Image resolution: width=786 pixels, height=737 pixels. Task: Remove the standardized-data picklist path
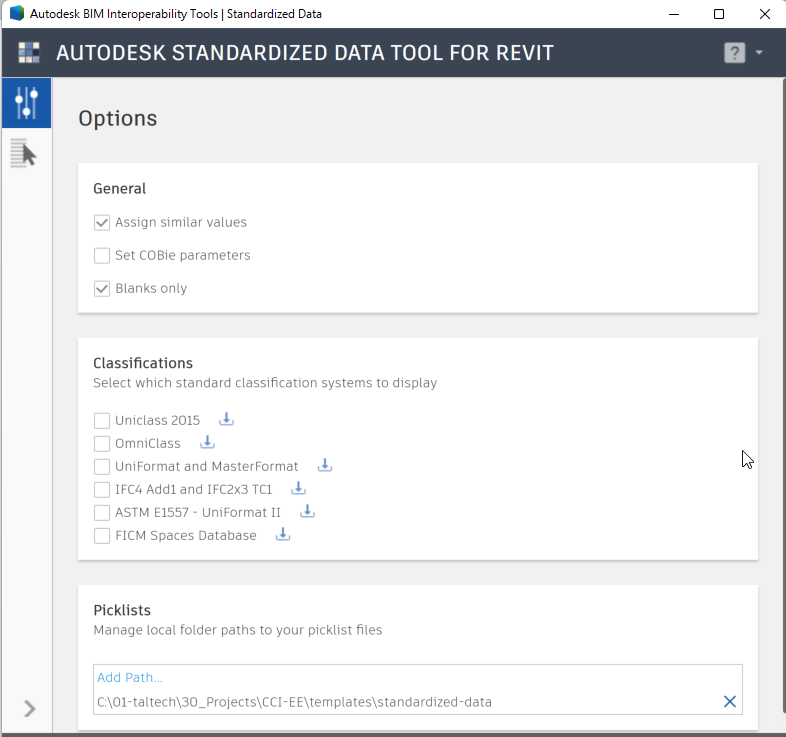click(x=730, y=701)
